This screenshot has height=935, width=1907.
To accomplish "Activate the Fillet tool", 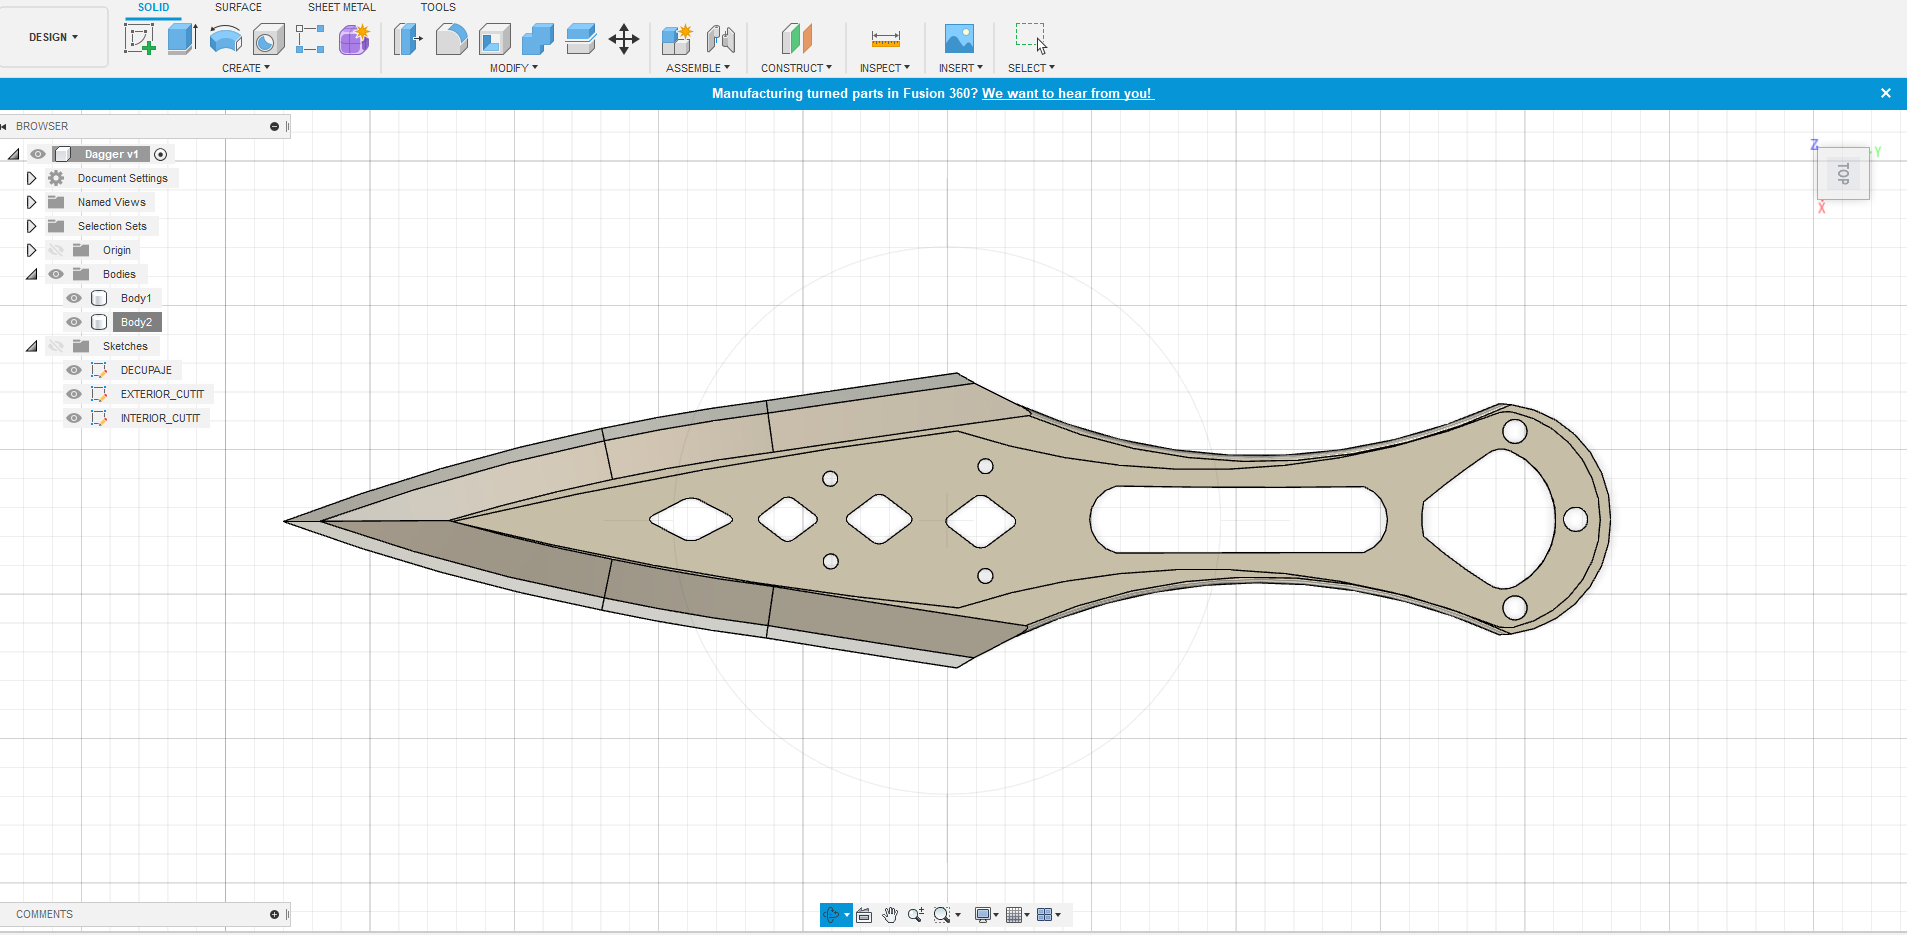I will coord(452,39).
